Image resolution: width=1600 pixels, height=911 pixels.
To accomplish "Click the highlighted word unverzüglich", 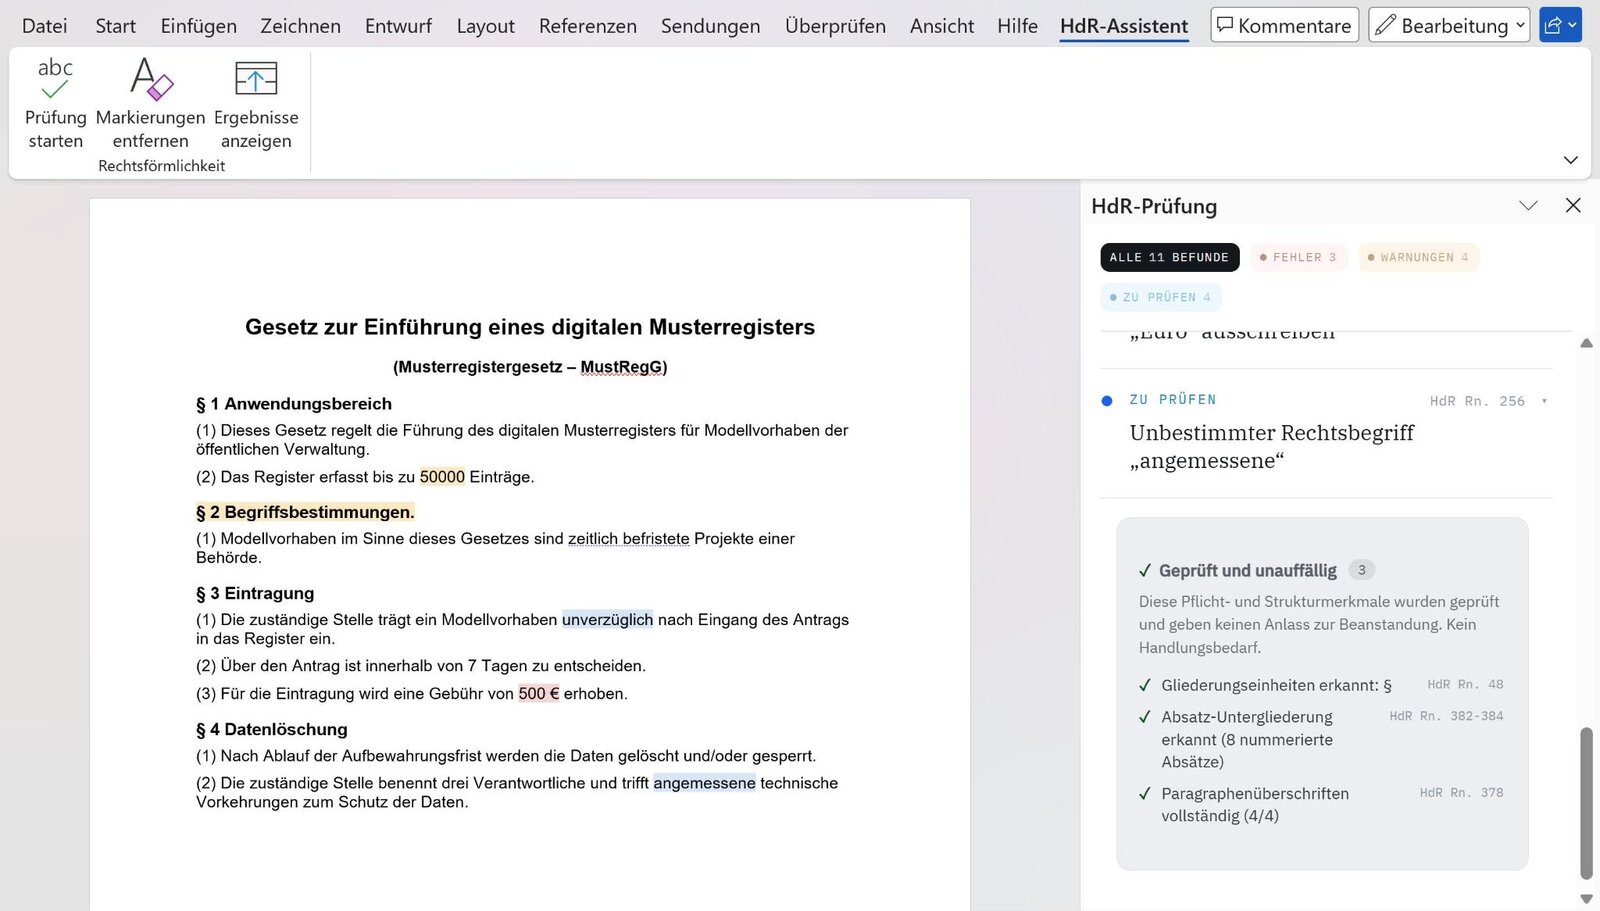I will click(607, 620).
